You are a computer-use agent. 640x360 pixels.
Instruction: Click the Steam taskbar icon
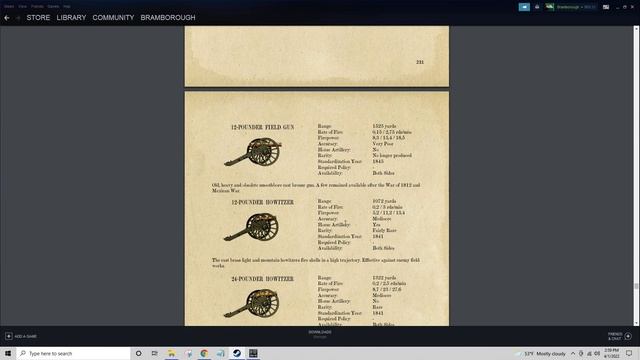point(237,353)
